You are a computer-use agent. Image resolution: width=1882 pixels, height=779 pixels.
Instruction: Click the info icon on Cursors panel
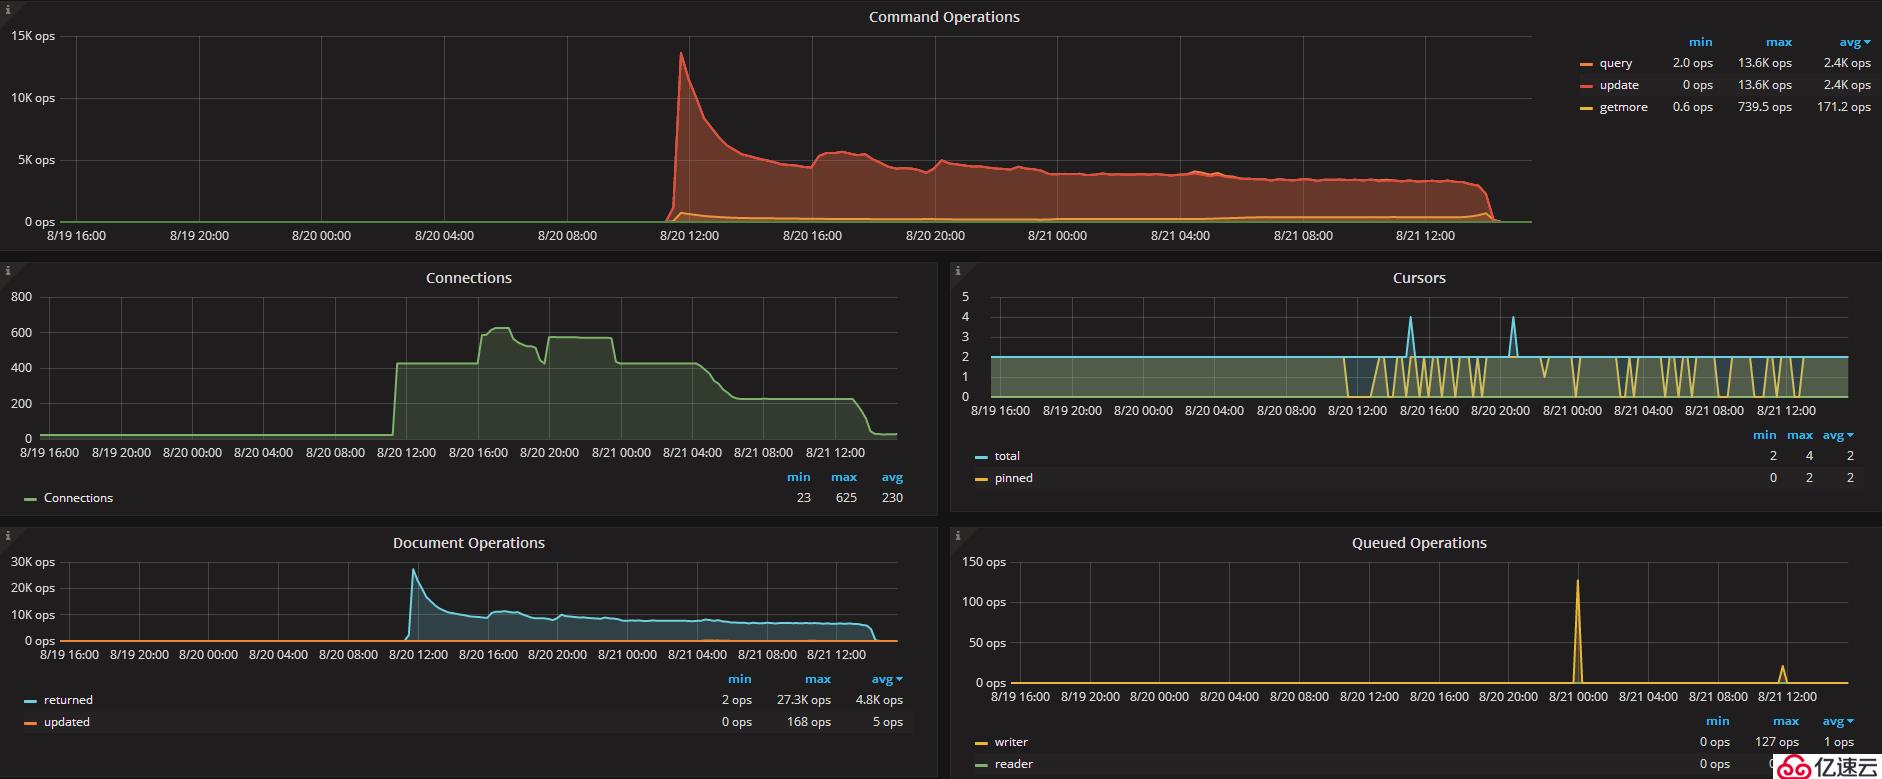[957, 270]
